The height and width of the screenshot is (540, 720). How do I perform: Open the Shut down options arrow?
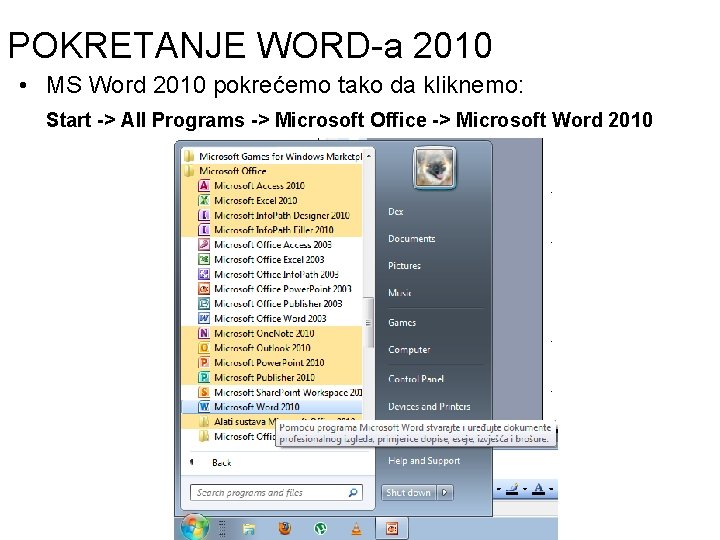click(x=444, y=493)
